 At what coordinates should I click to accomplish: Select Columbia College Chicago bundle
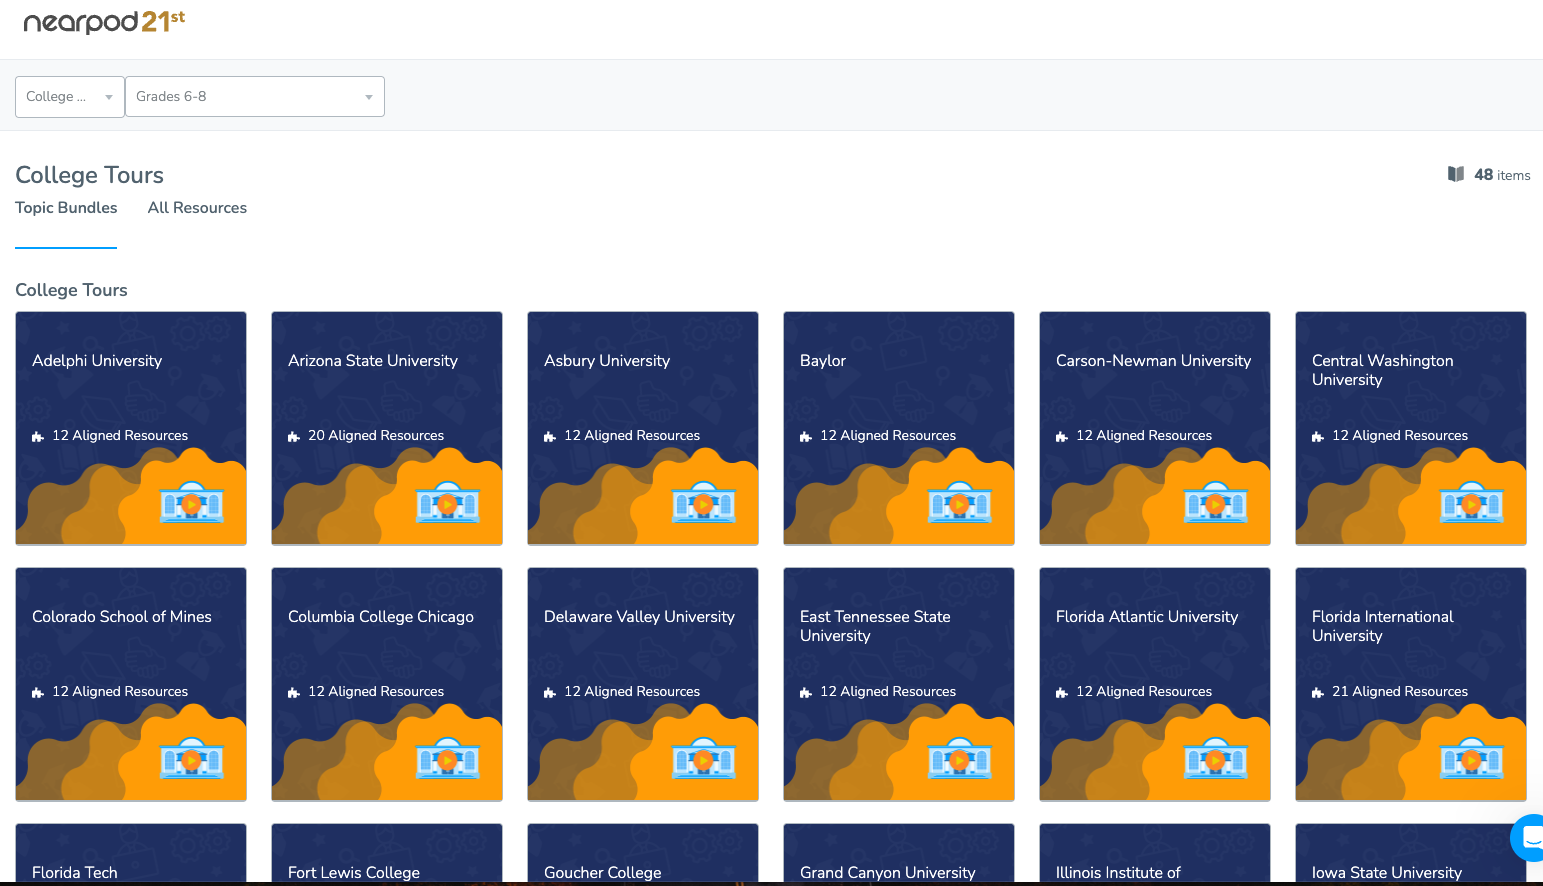coord(387,684)
